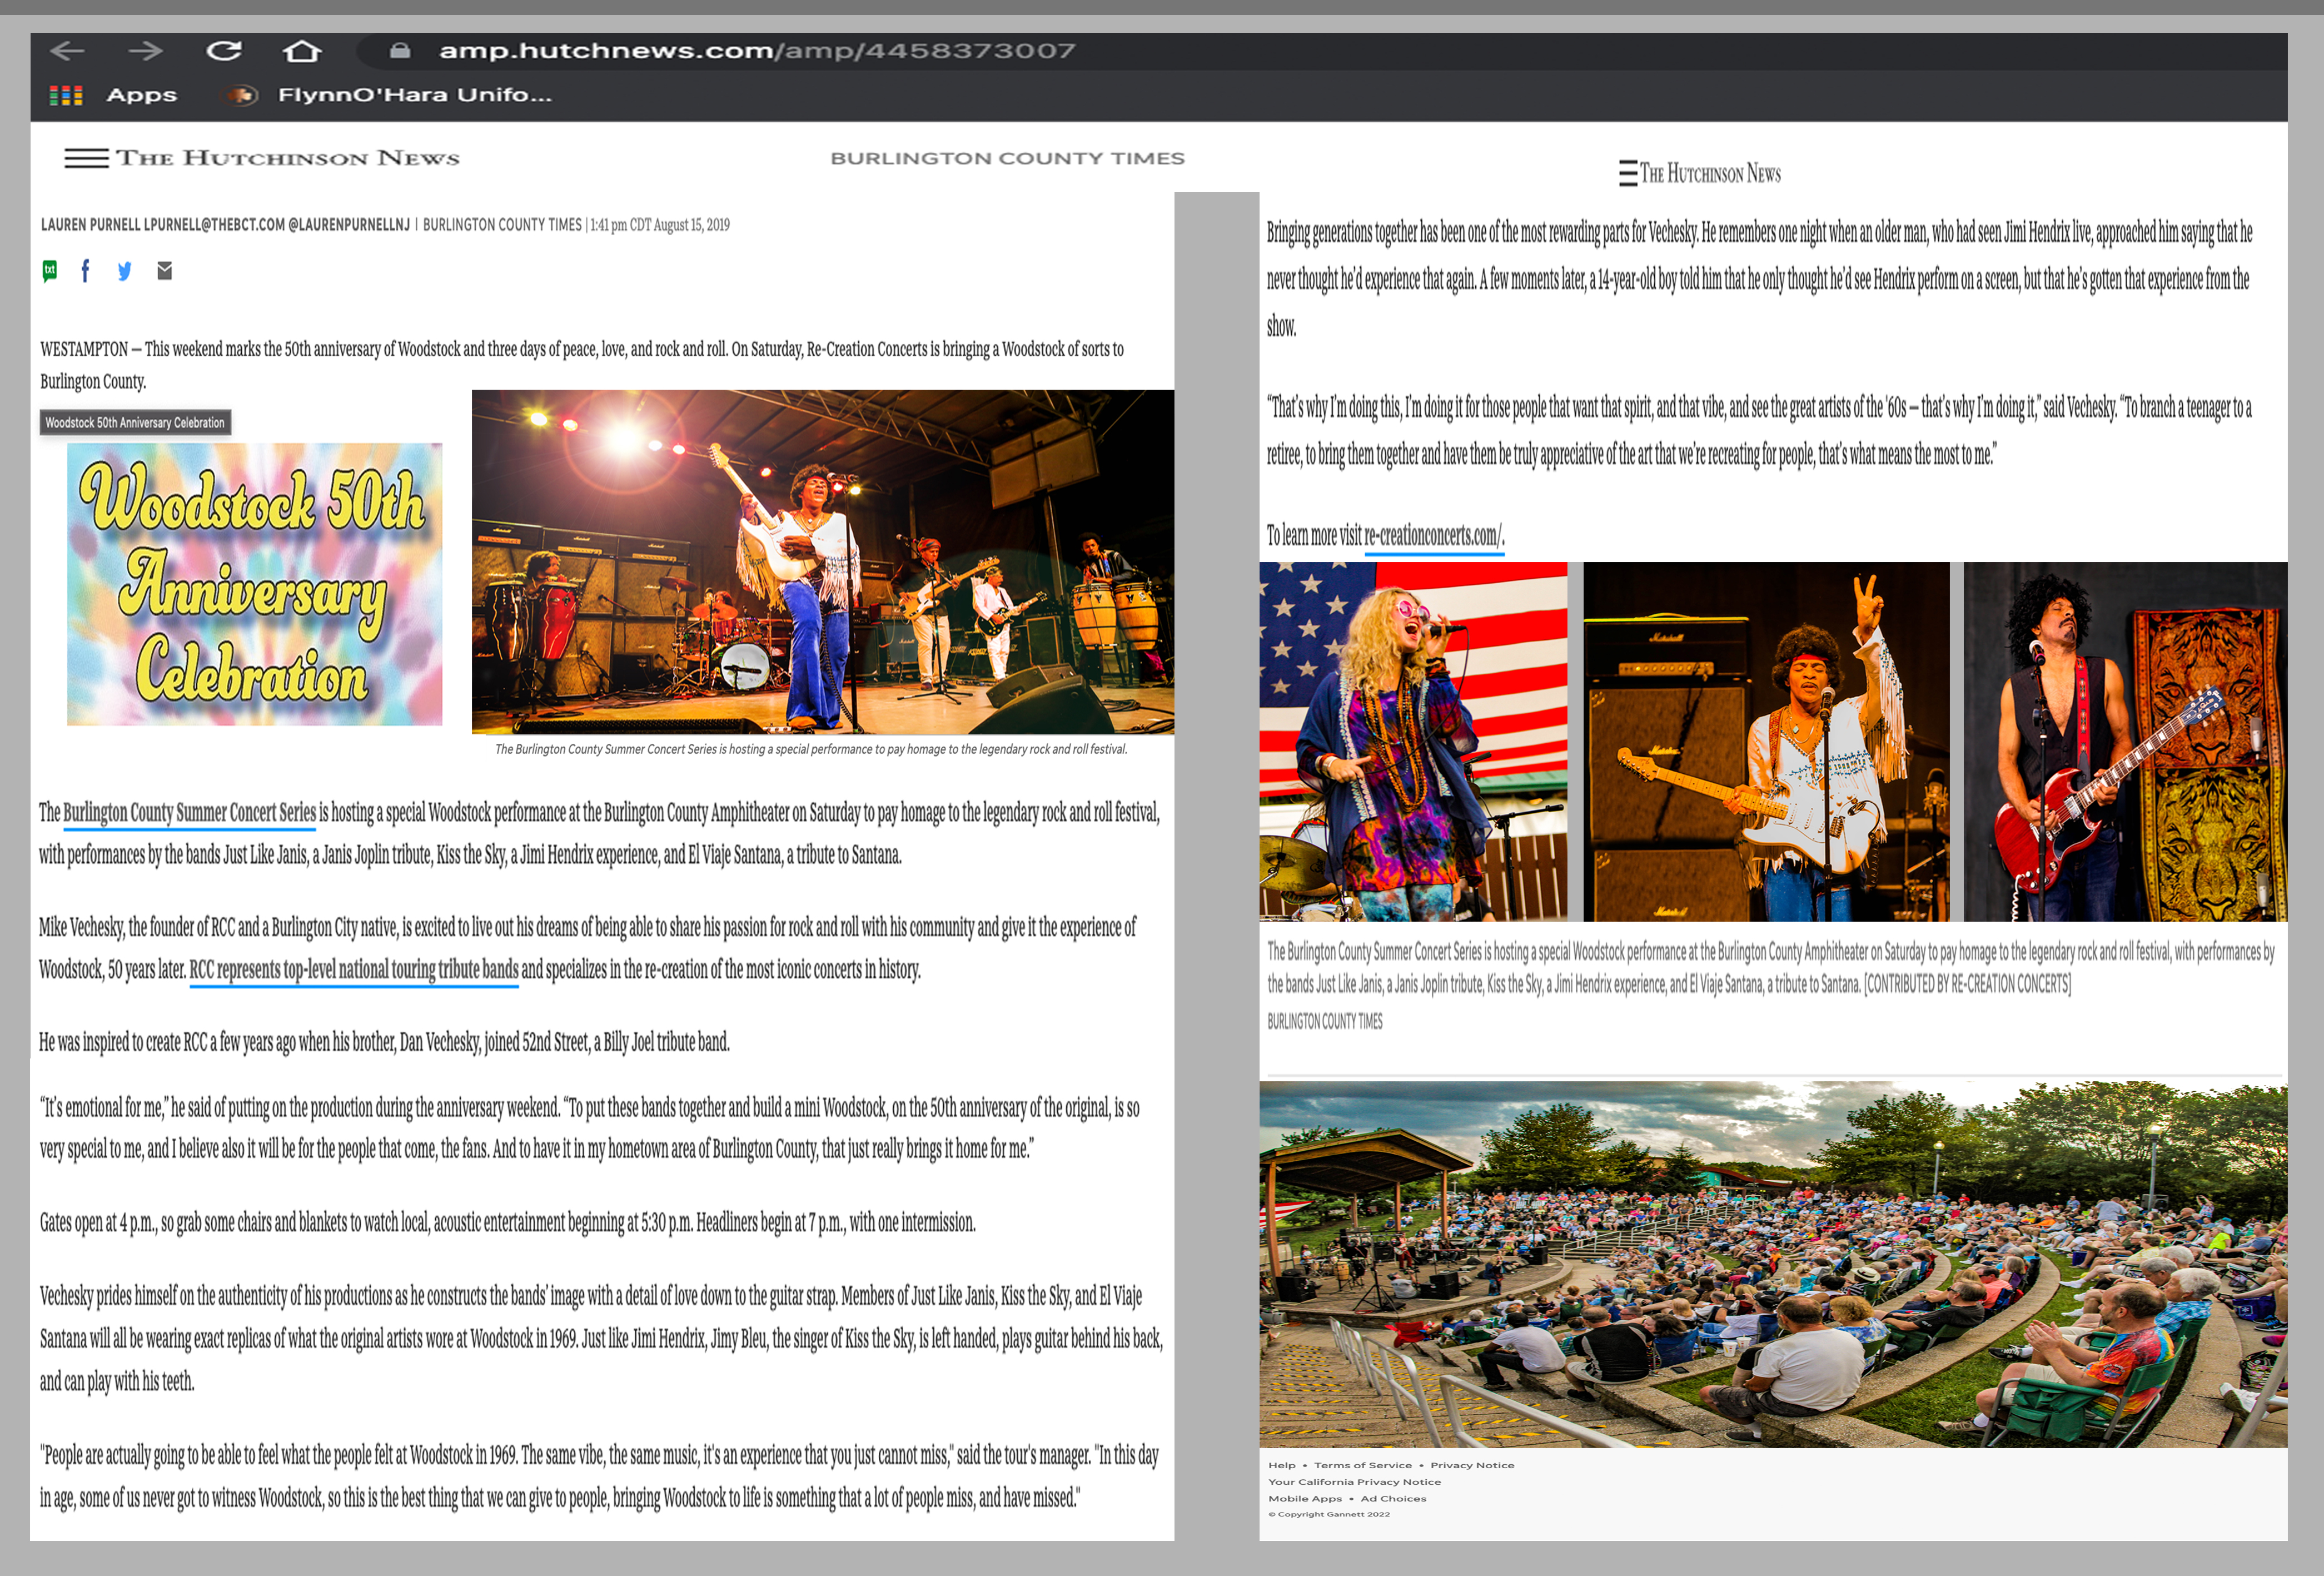Share article via the green text message icon
The width and height of the screenshot is (2324, 1576).
tap(50, 271)
